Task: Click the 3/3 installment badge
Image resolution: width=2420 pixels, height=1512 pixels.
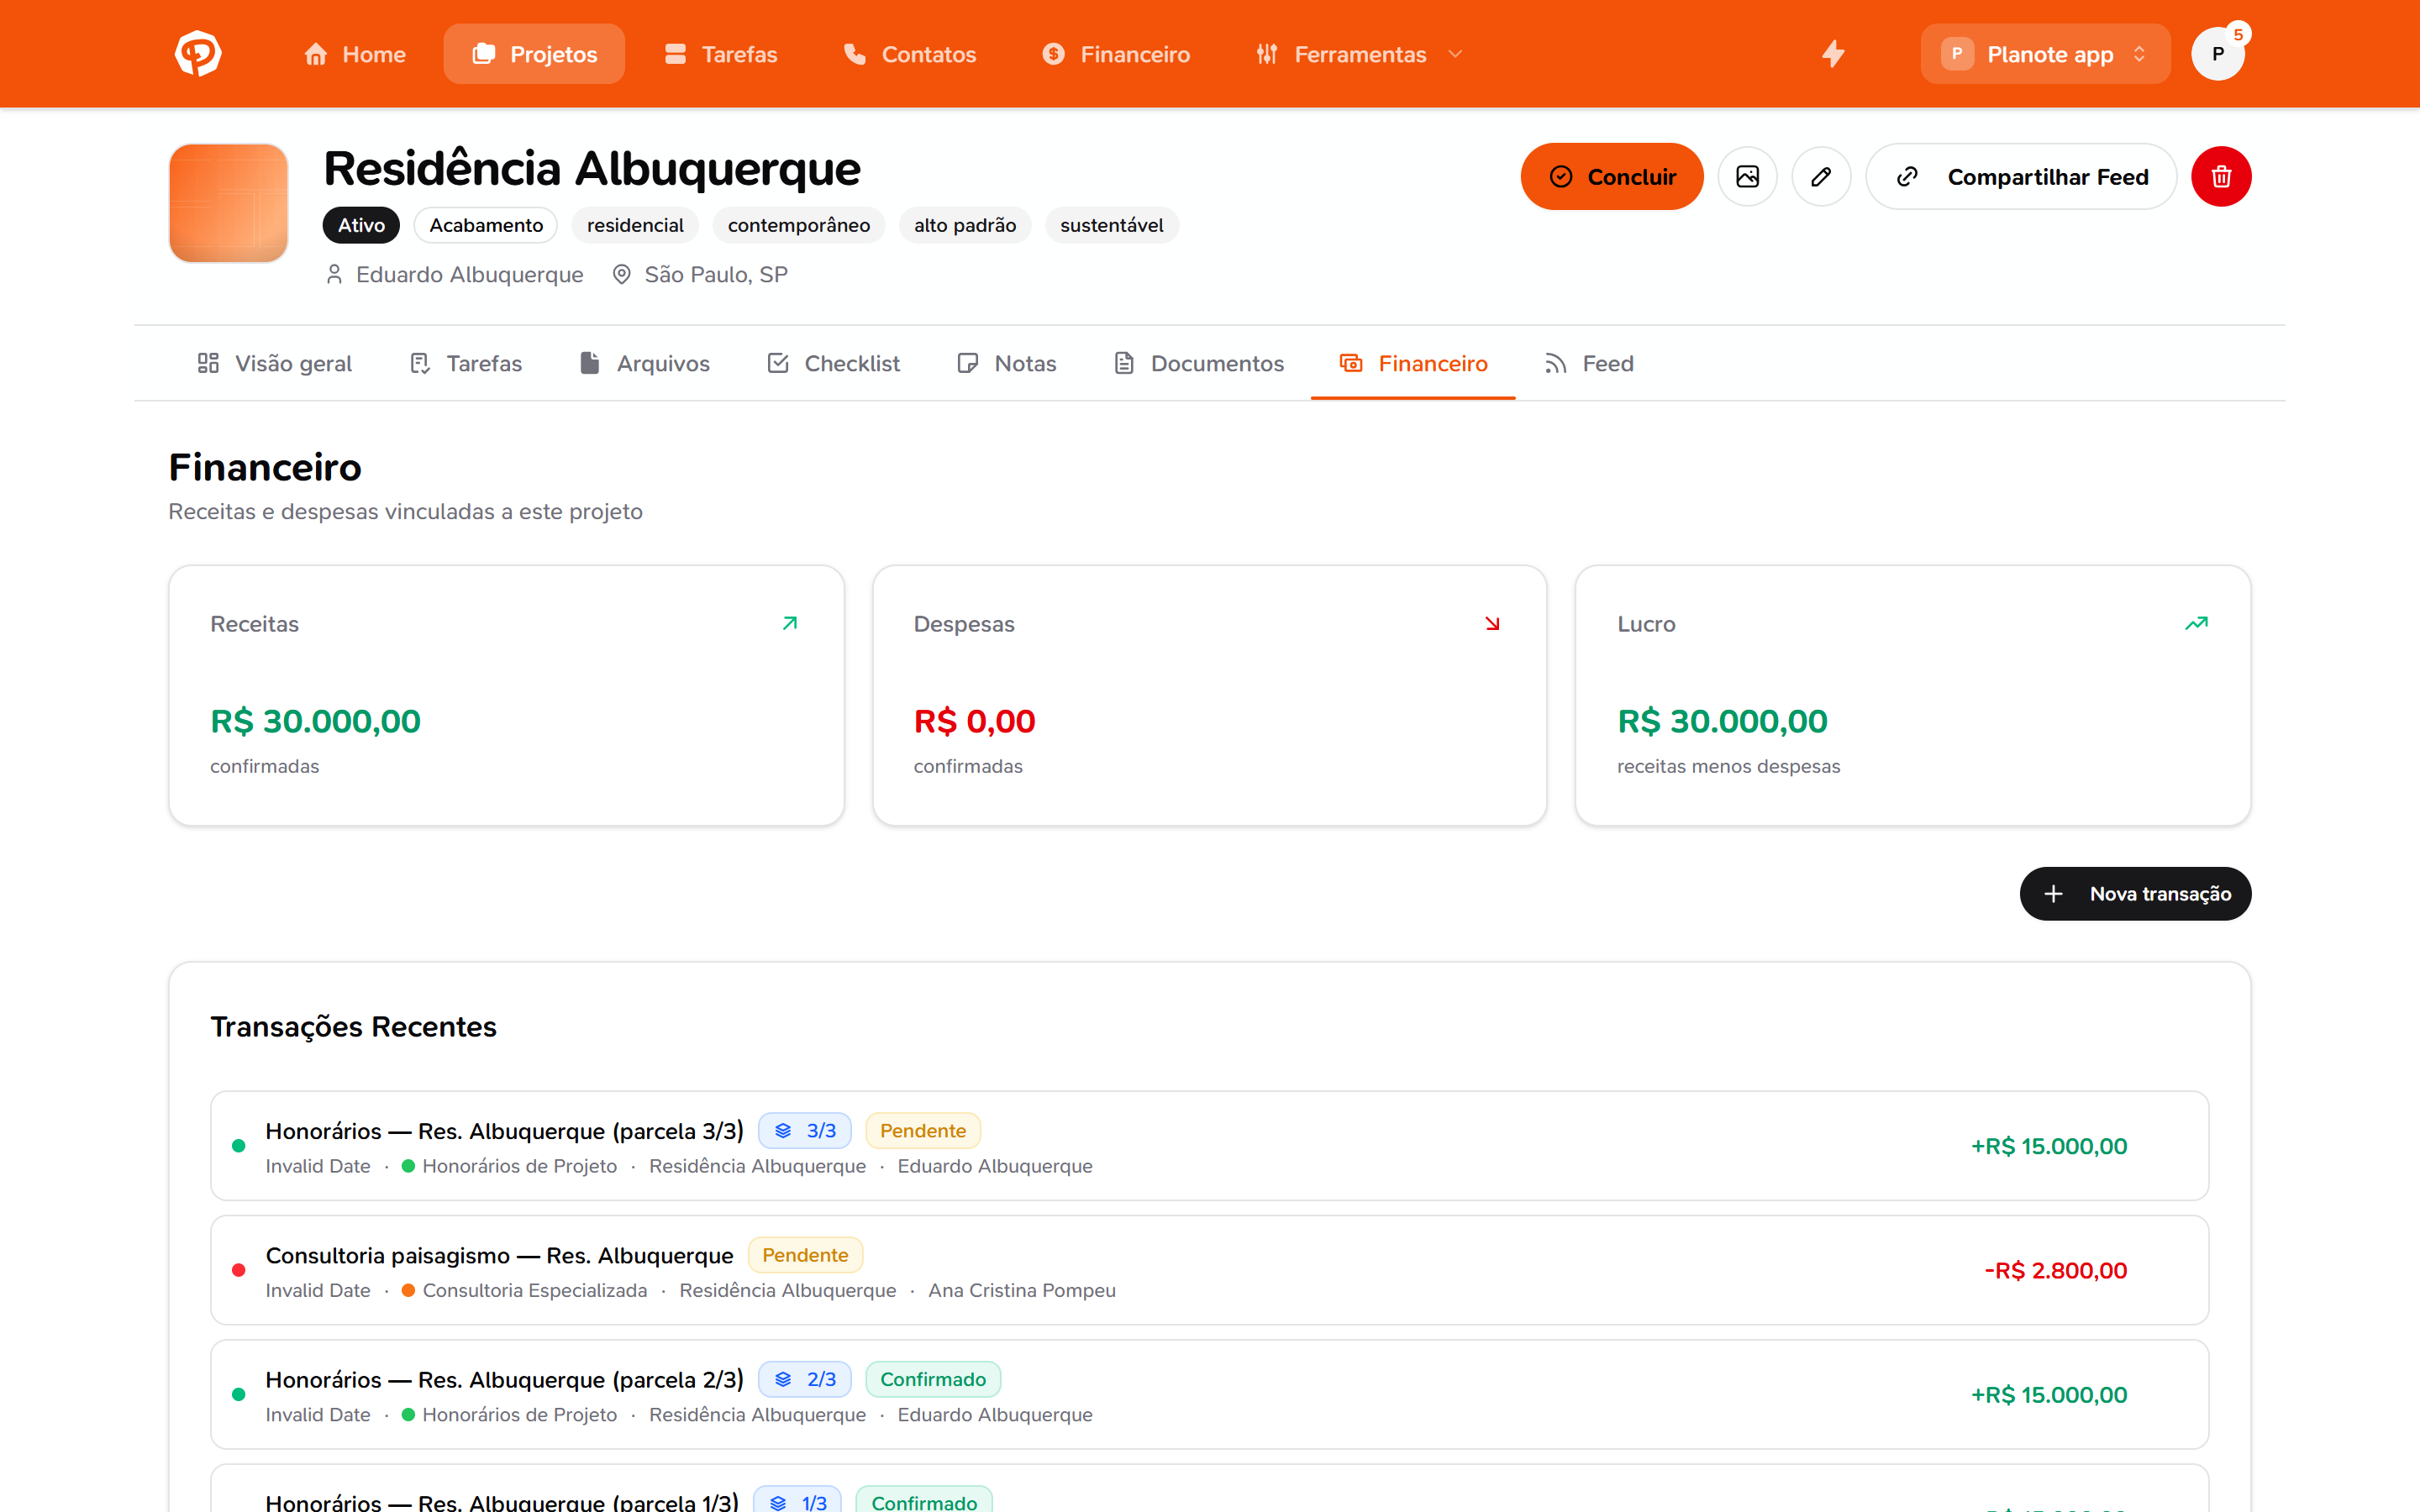Action: click(805, 1130)
